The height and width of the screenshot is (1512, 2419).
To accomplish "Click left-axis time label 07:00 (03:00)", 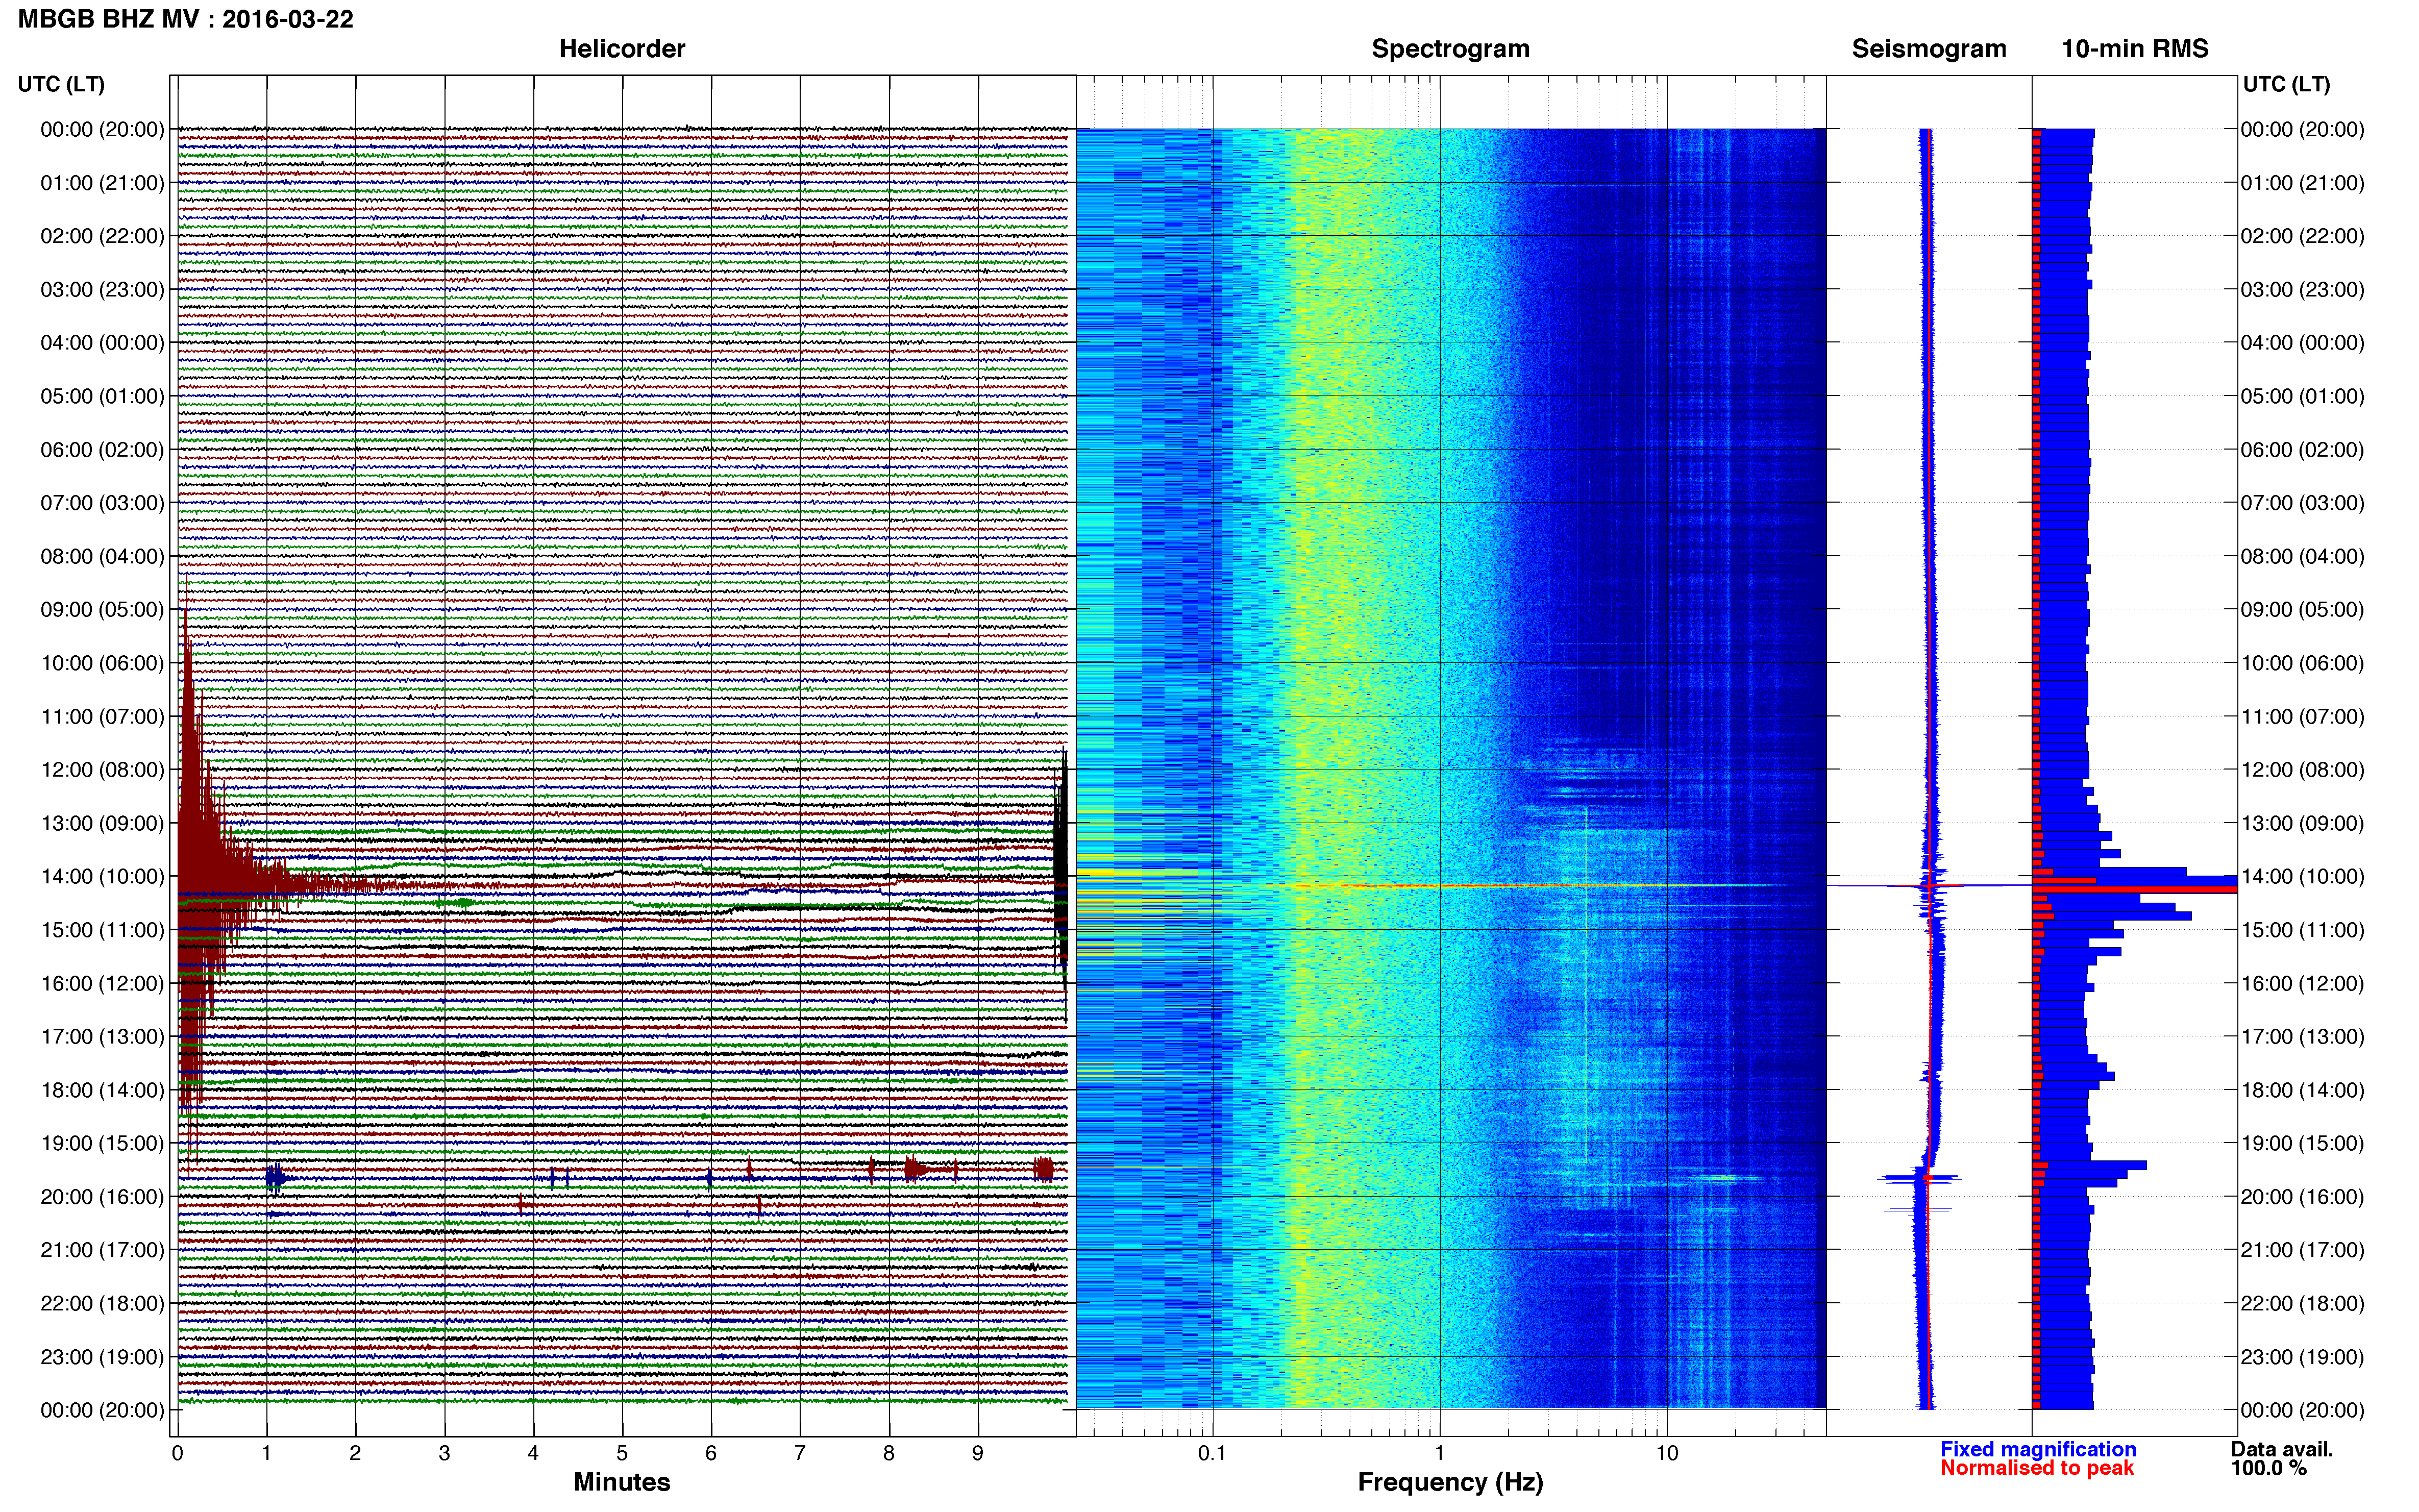I will point(102,503).
